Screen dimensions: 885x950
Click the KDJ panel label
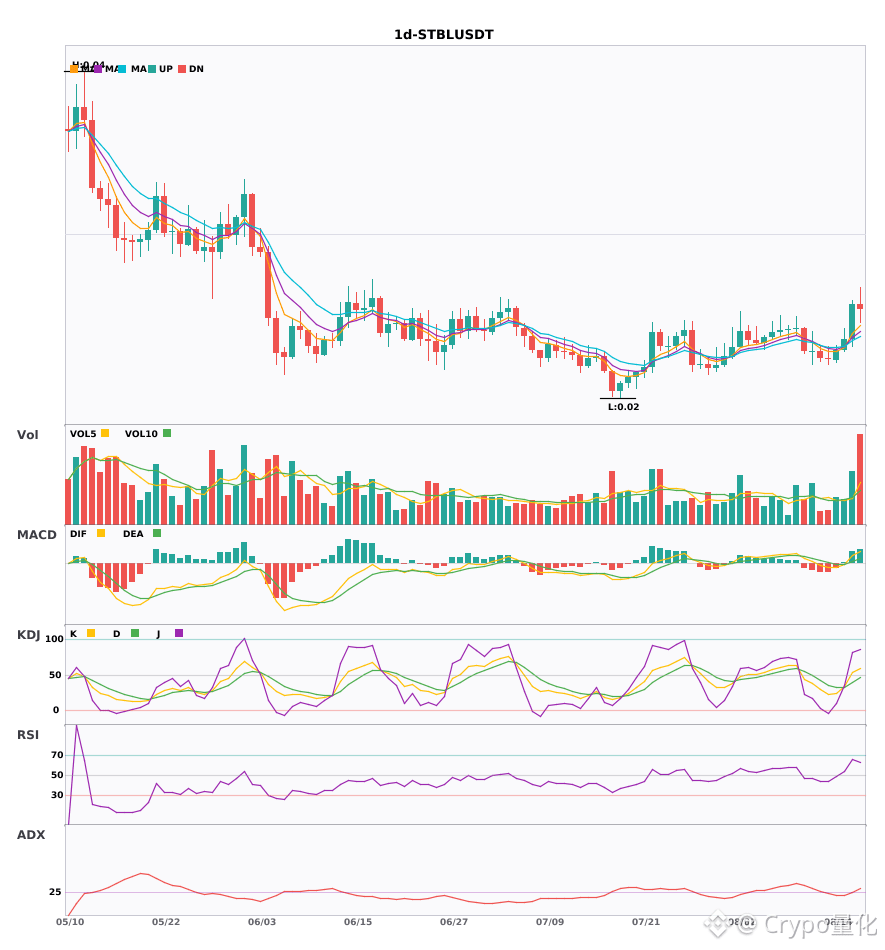coord(28,635)
